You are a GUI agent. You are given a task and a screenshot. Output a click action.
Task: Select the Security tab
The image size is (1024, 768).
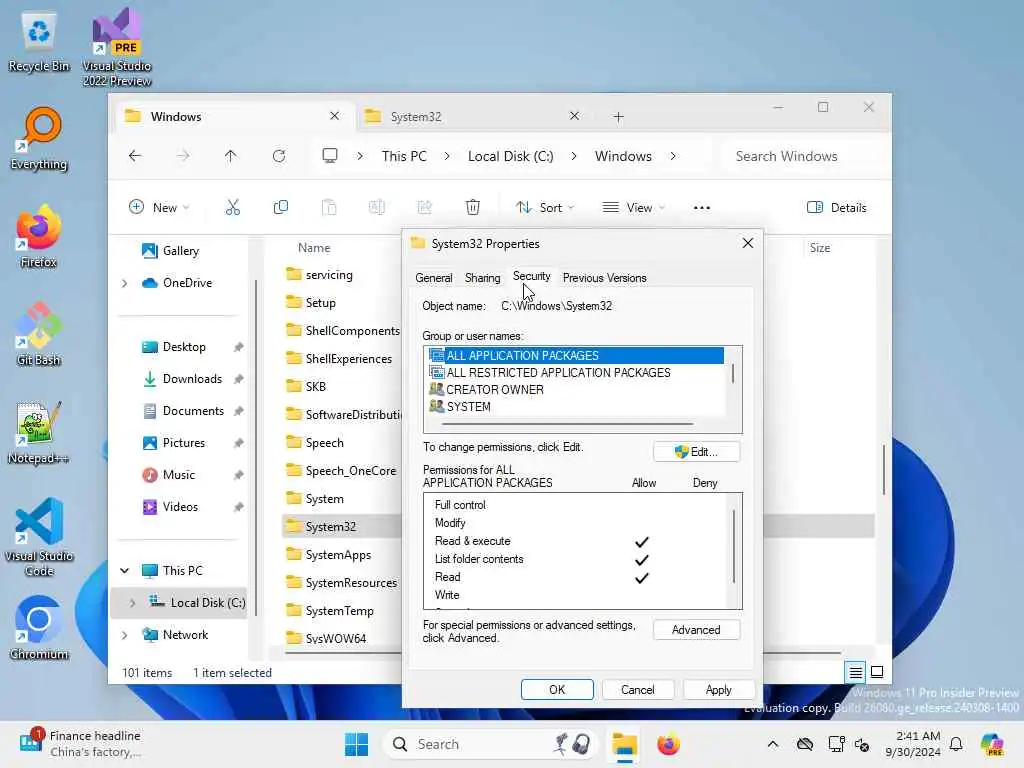click(x=532, y=276)
